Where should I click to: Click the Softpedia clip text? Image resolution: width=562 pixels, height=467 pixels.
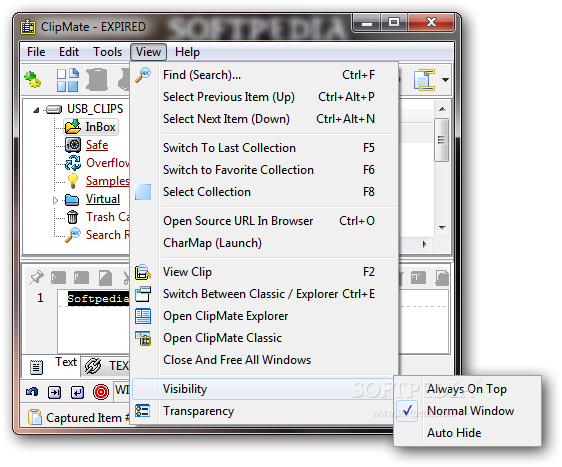98,298
